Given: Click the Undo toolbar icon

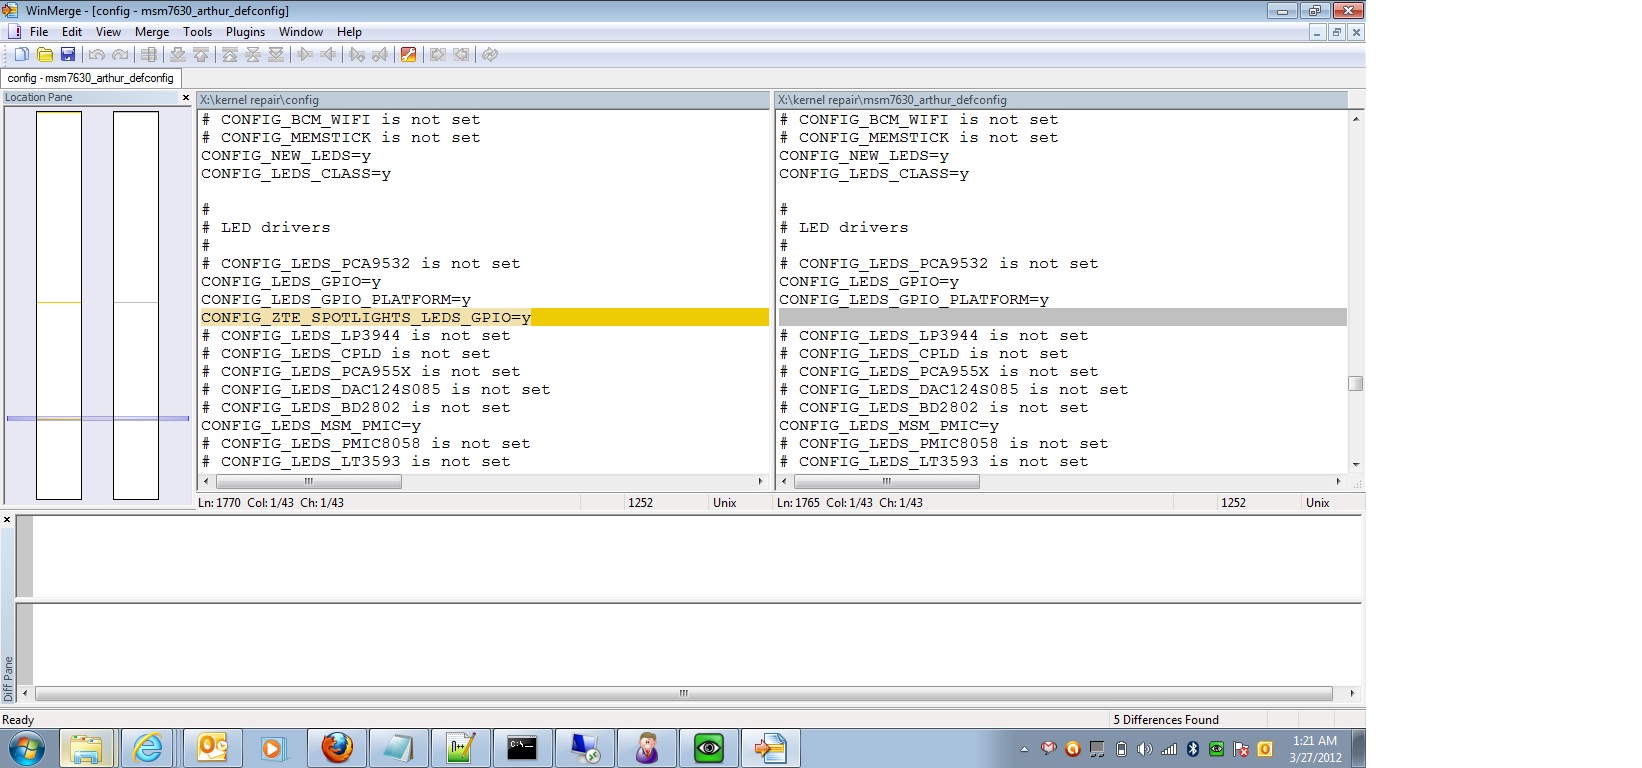Looking at the screenshot, I should click(97, 55).
